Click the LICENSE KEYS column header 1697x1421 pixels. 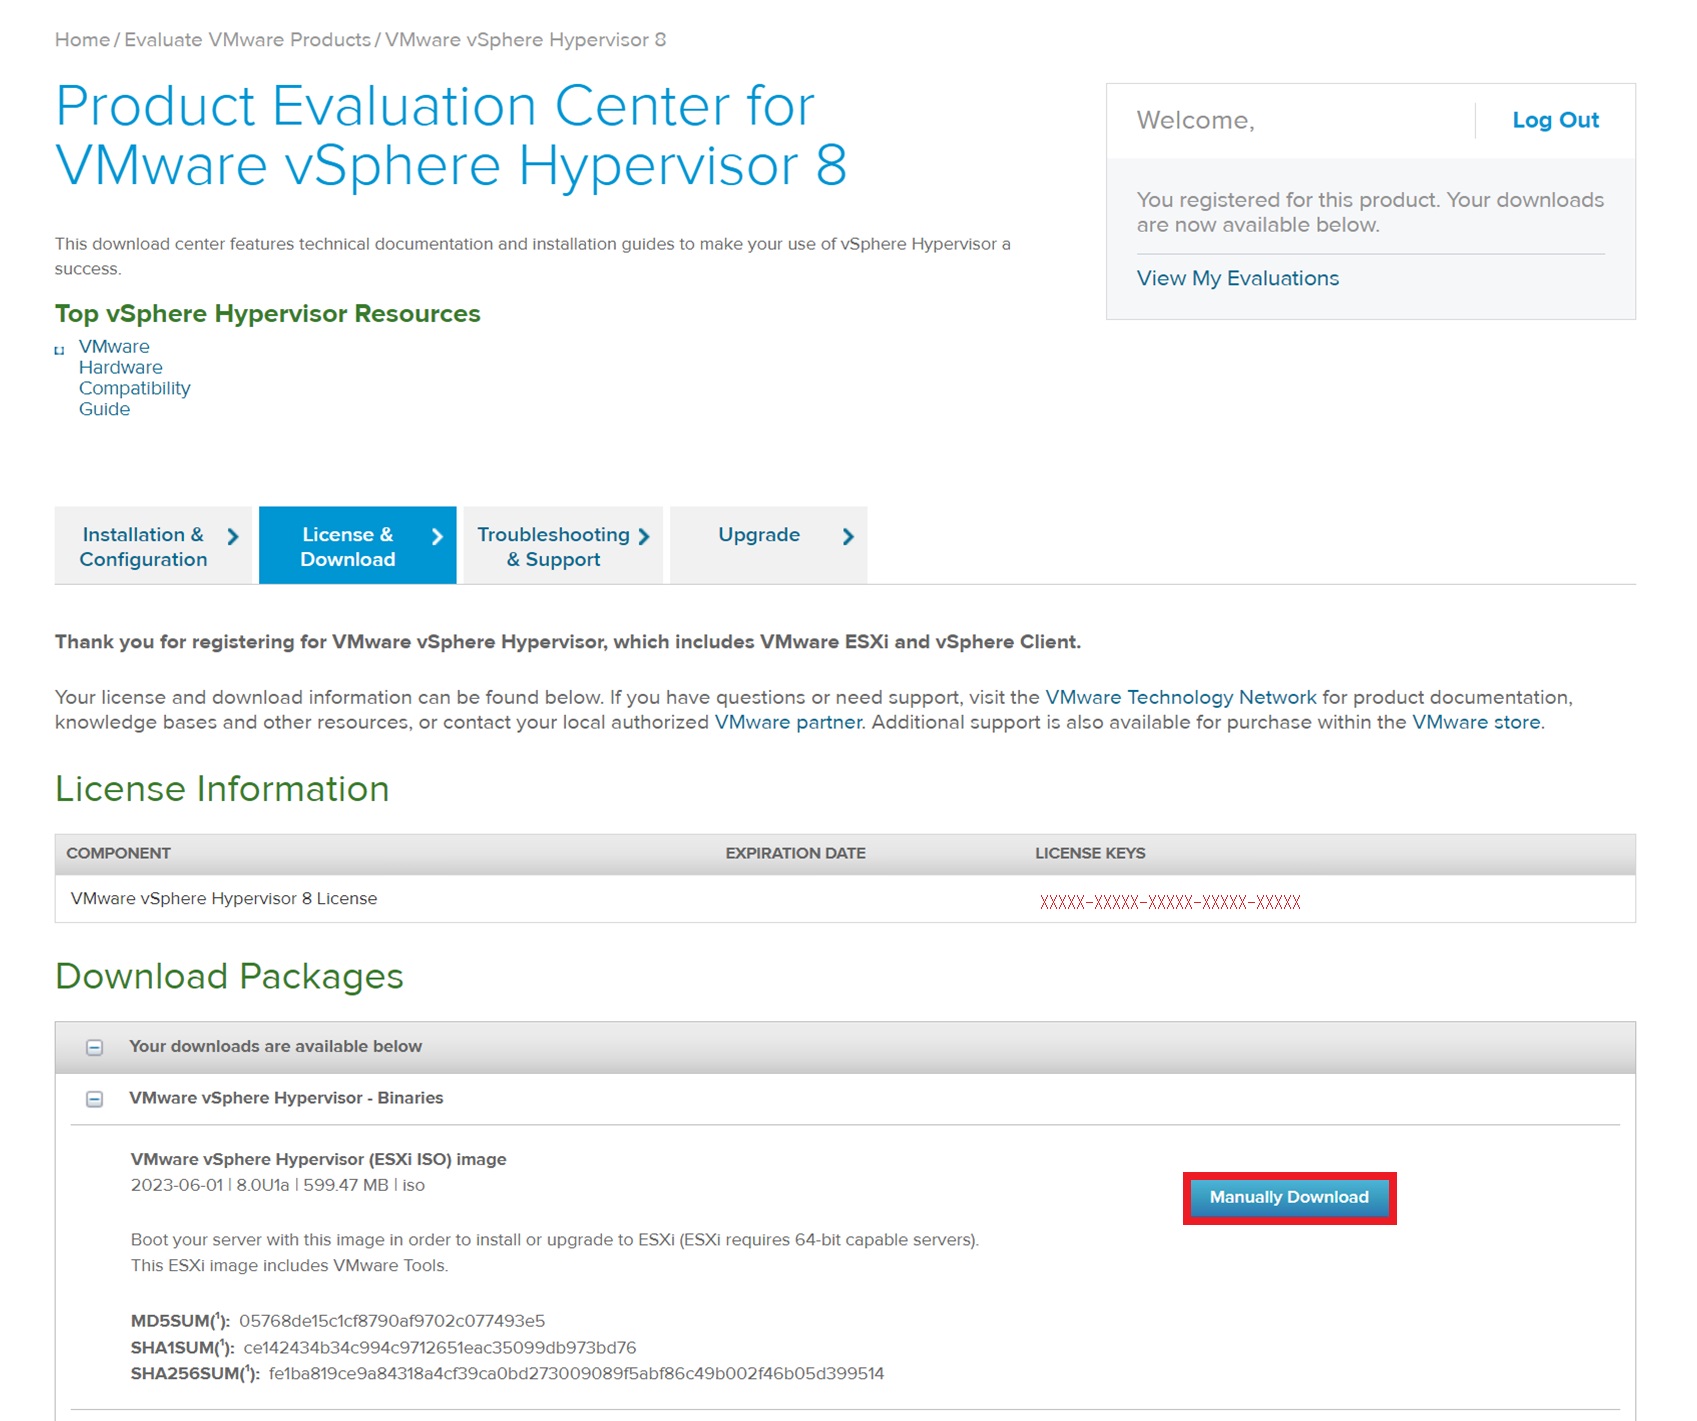click(1090, 853)
